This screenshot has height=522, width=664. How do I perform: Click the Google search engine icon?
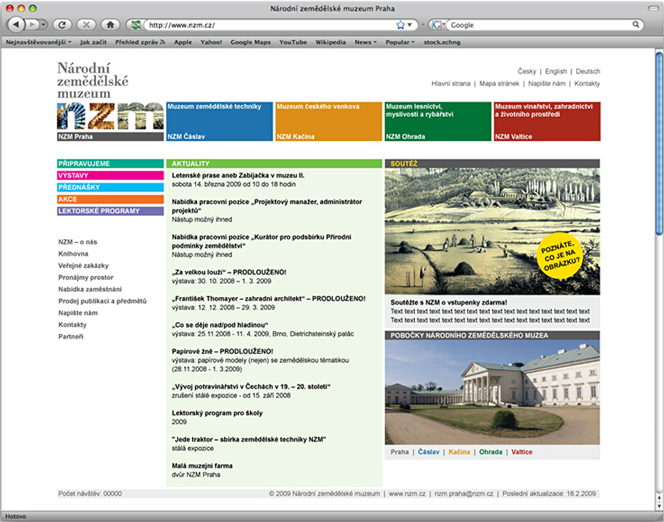click(x=436, y=25)
